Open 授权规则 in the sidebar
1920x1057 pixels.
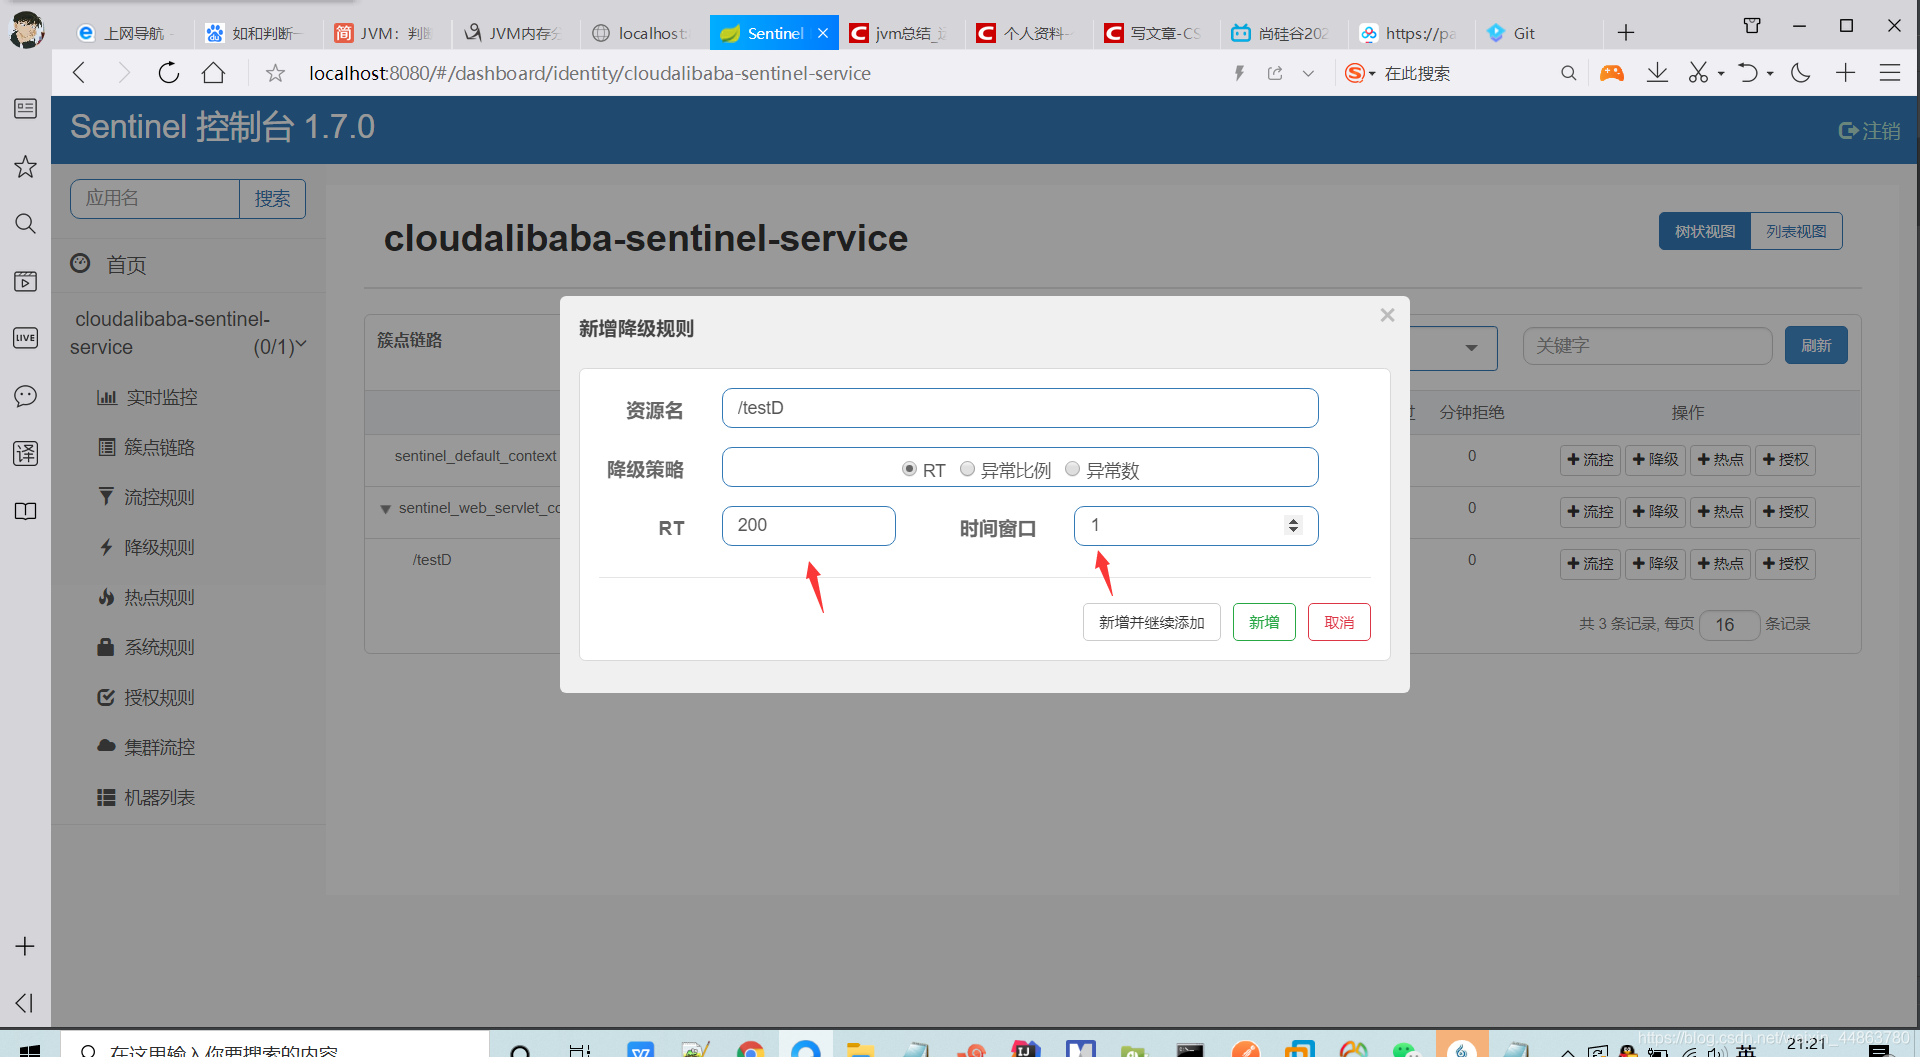pos(147,697)
